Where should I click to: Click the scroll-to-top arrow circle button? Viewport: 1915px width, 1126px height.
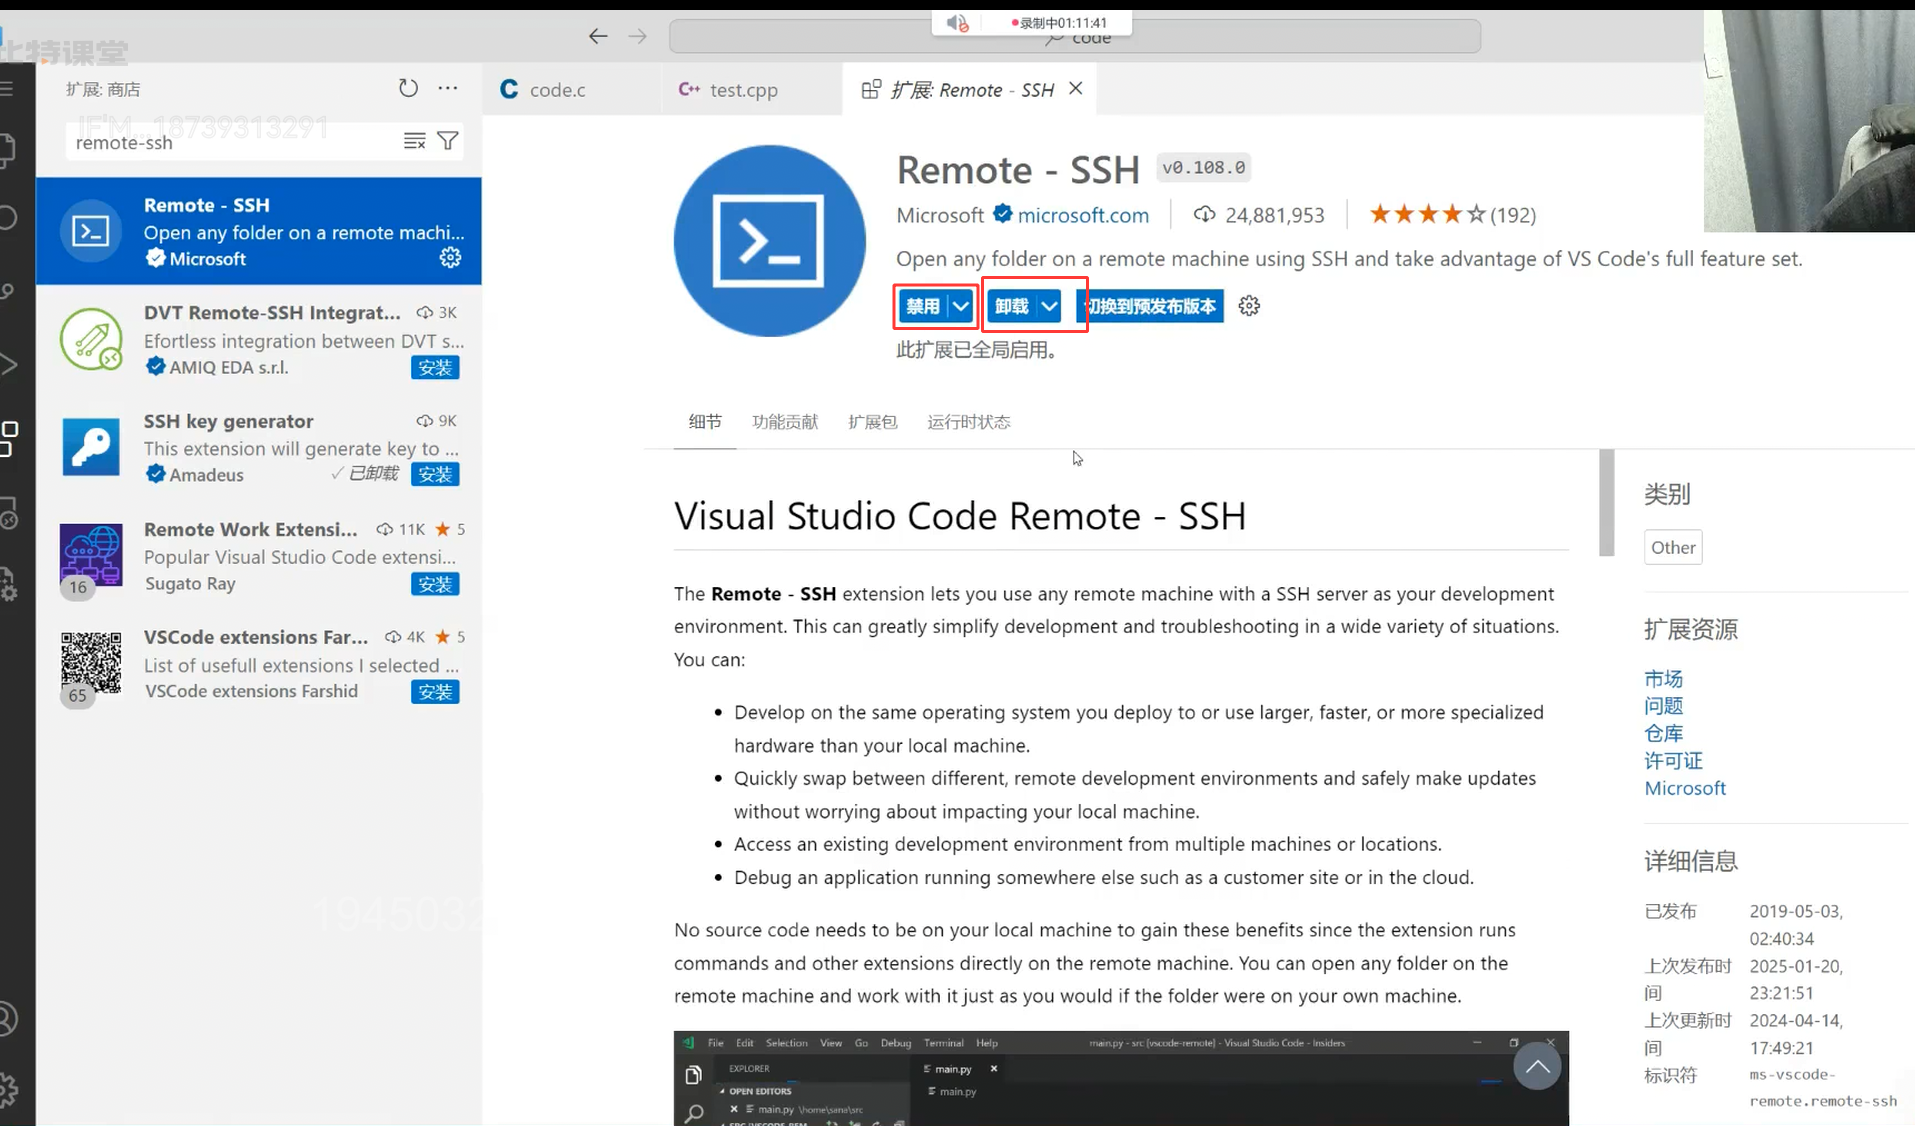pos(1537,1066)
